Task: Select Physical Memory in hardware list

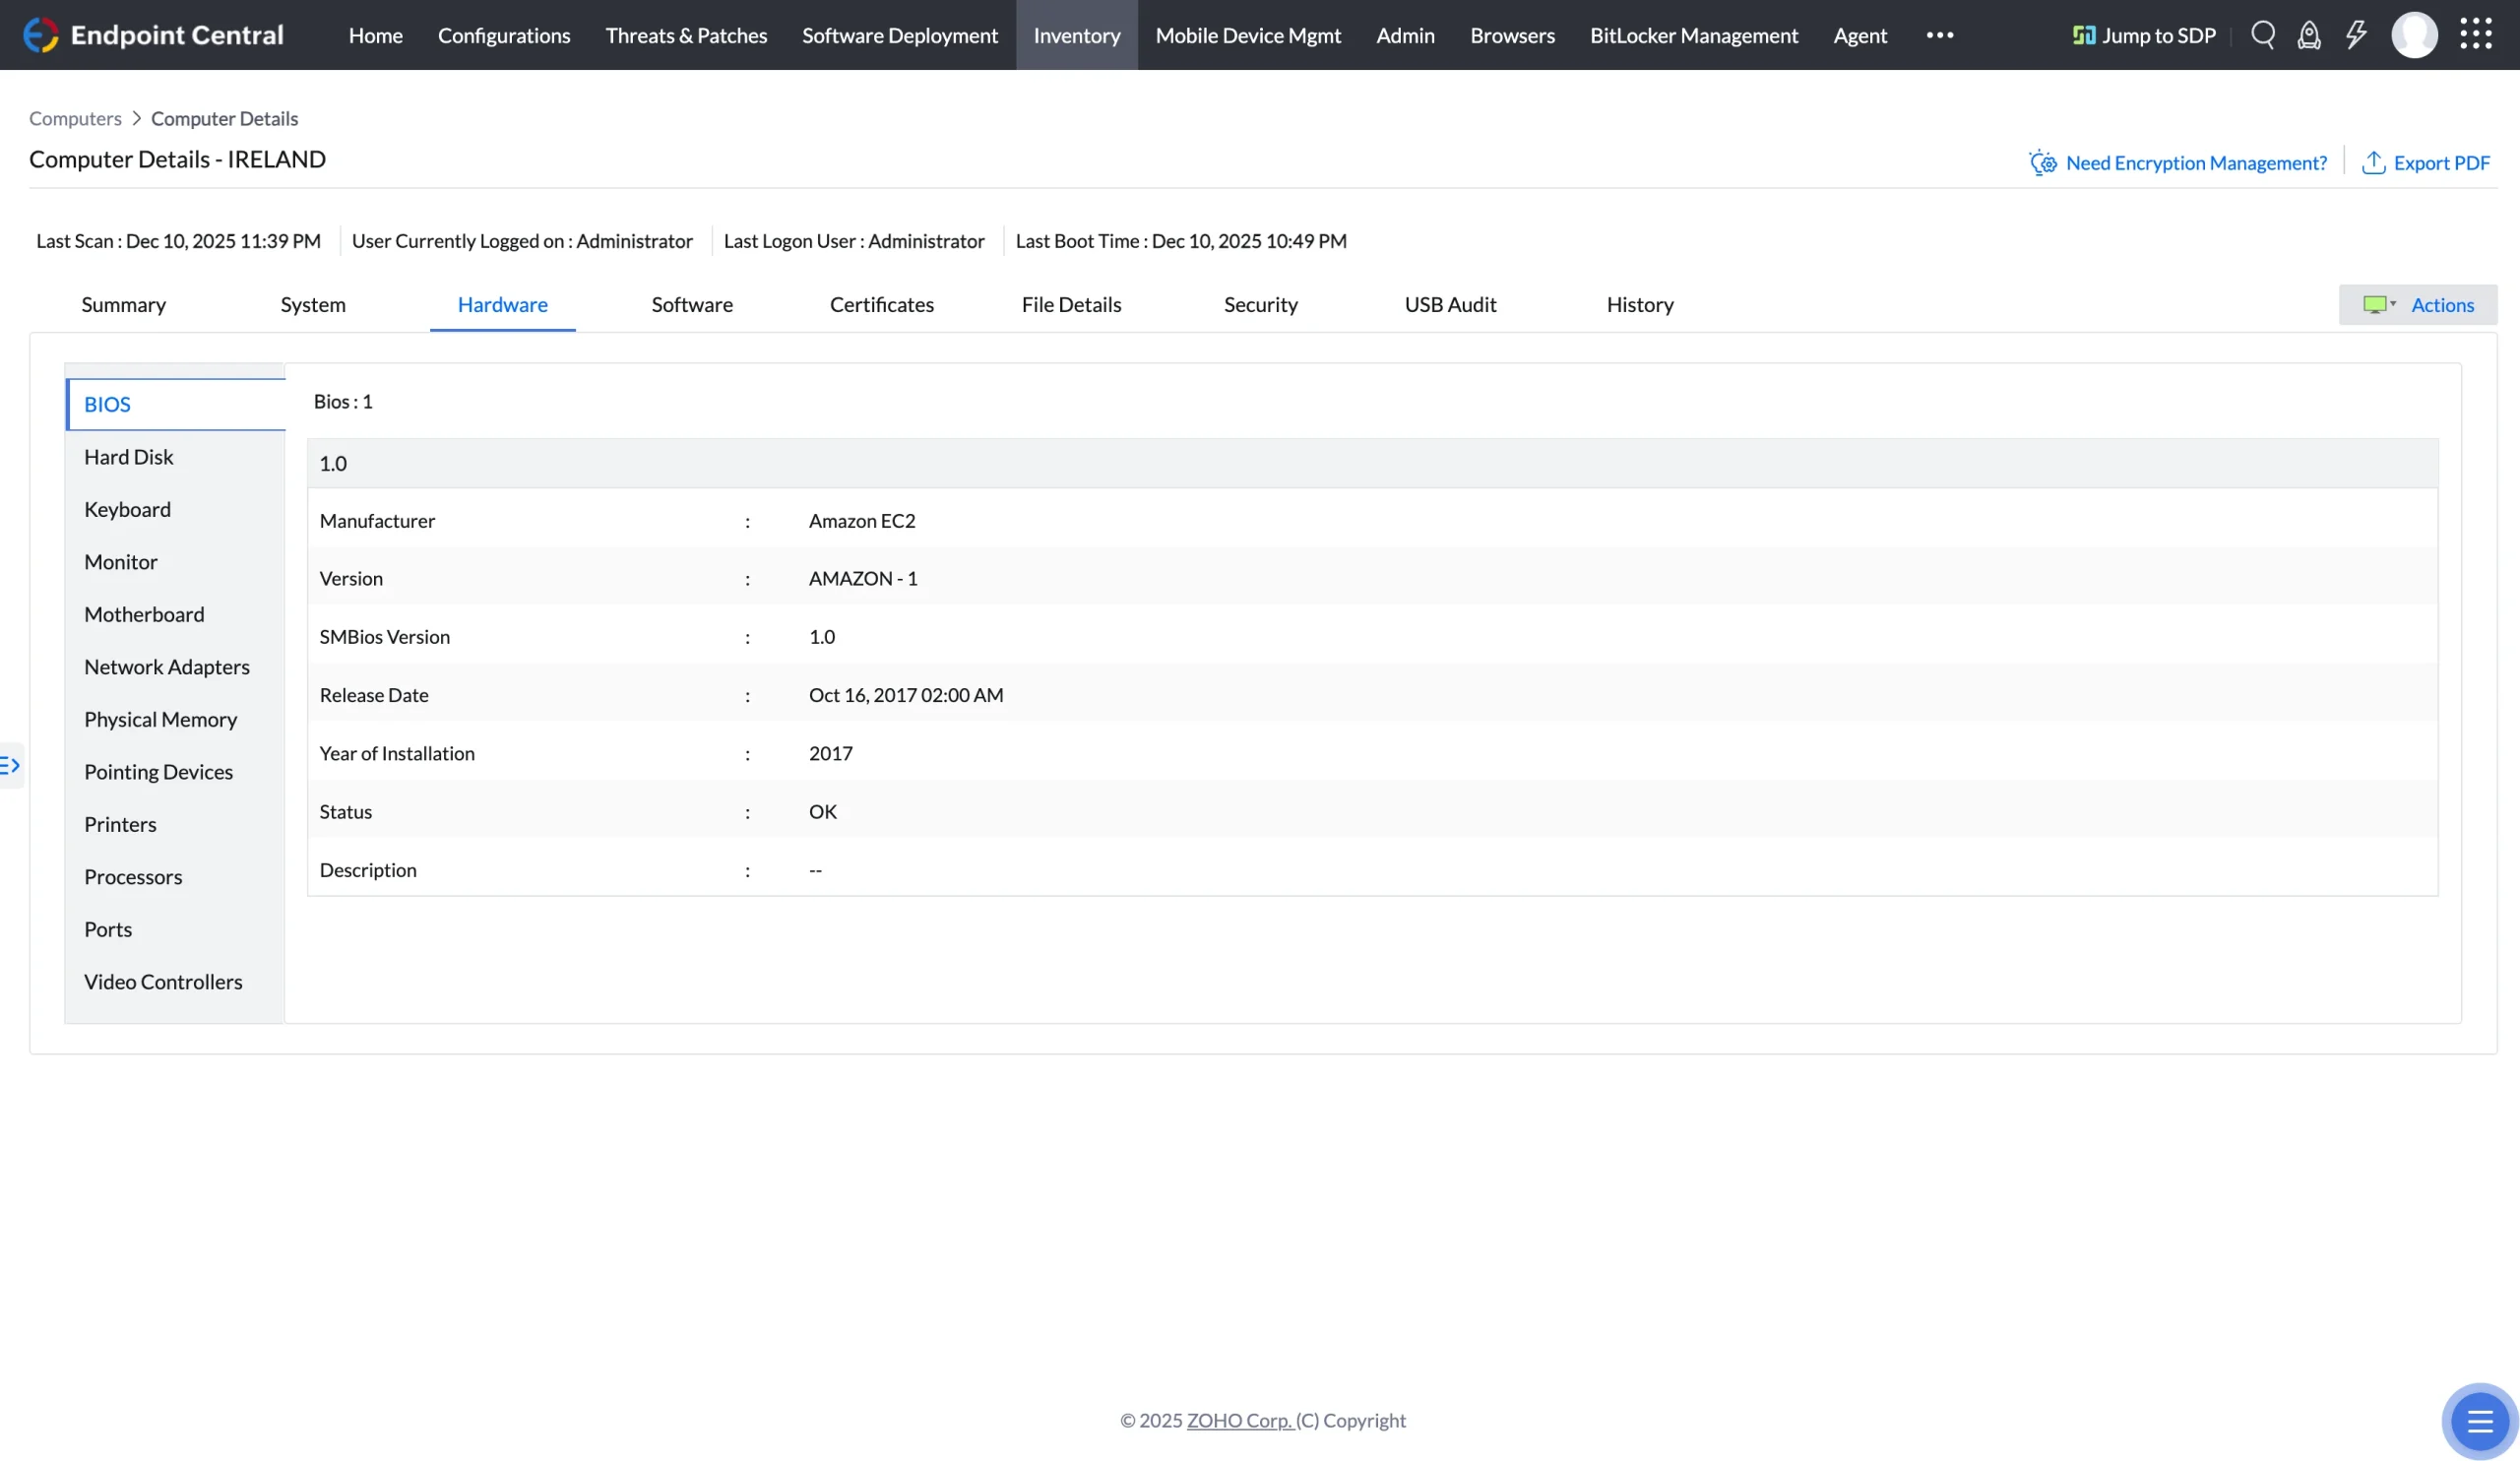Action: pyautogui.click(x=175, y=719)
